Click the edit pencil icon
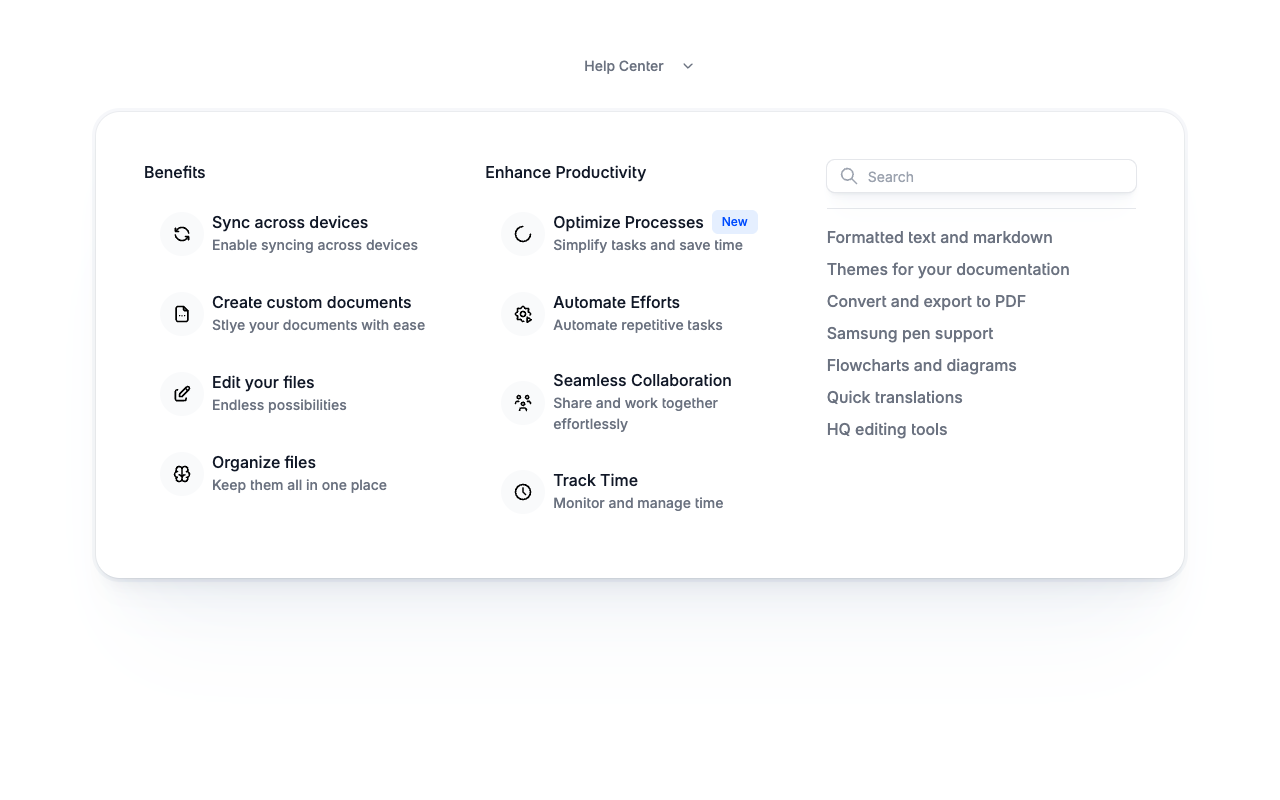This screenshot has height=800, width=1280. pyautogui.click(x=182, y=394)
